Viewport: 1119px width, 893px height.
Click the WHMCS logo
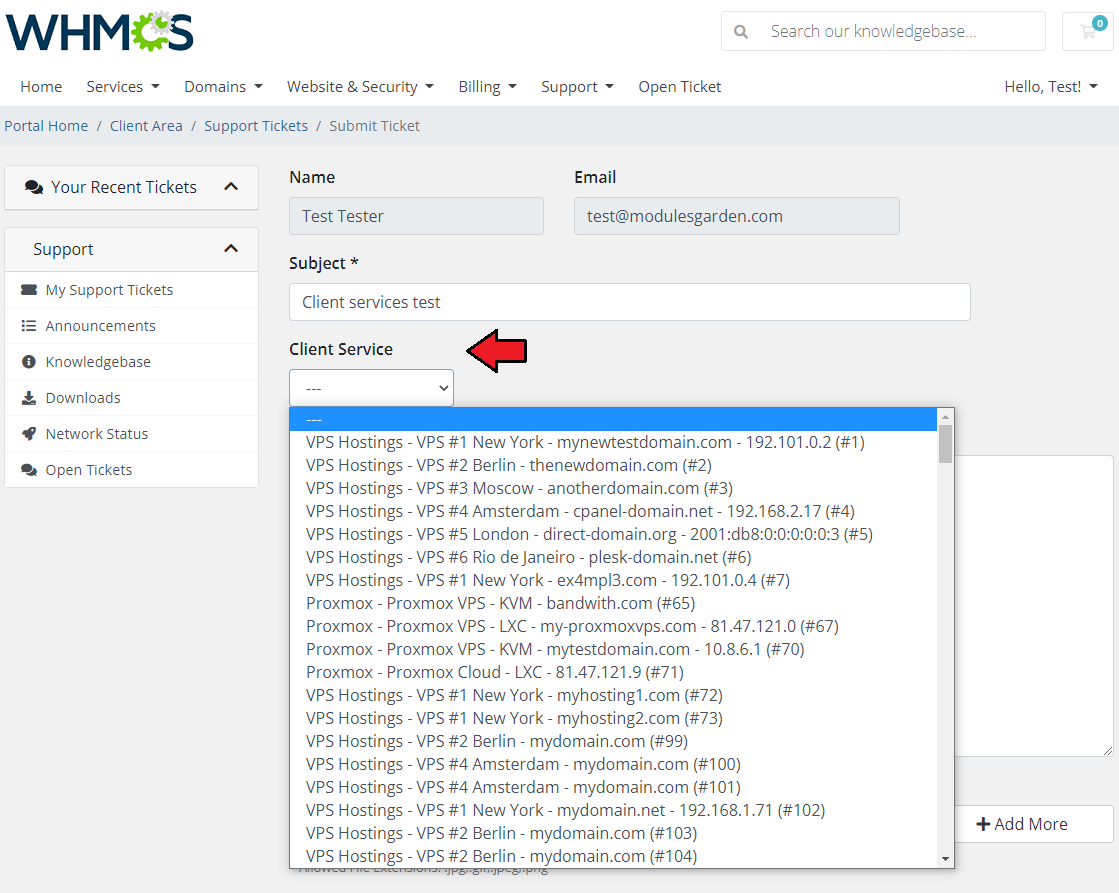99,31
